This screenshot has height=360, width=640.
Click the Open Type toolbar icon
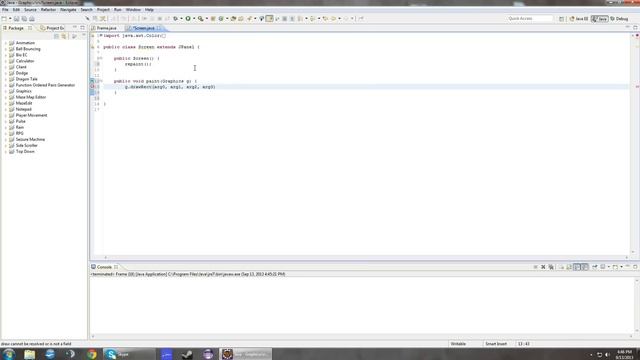[233, 19]
